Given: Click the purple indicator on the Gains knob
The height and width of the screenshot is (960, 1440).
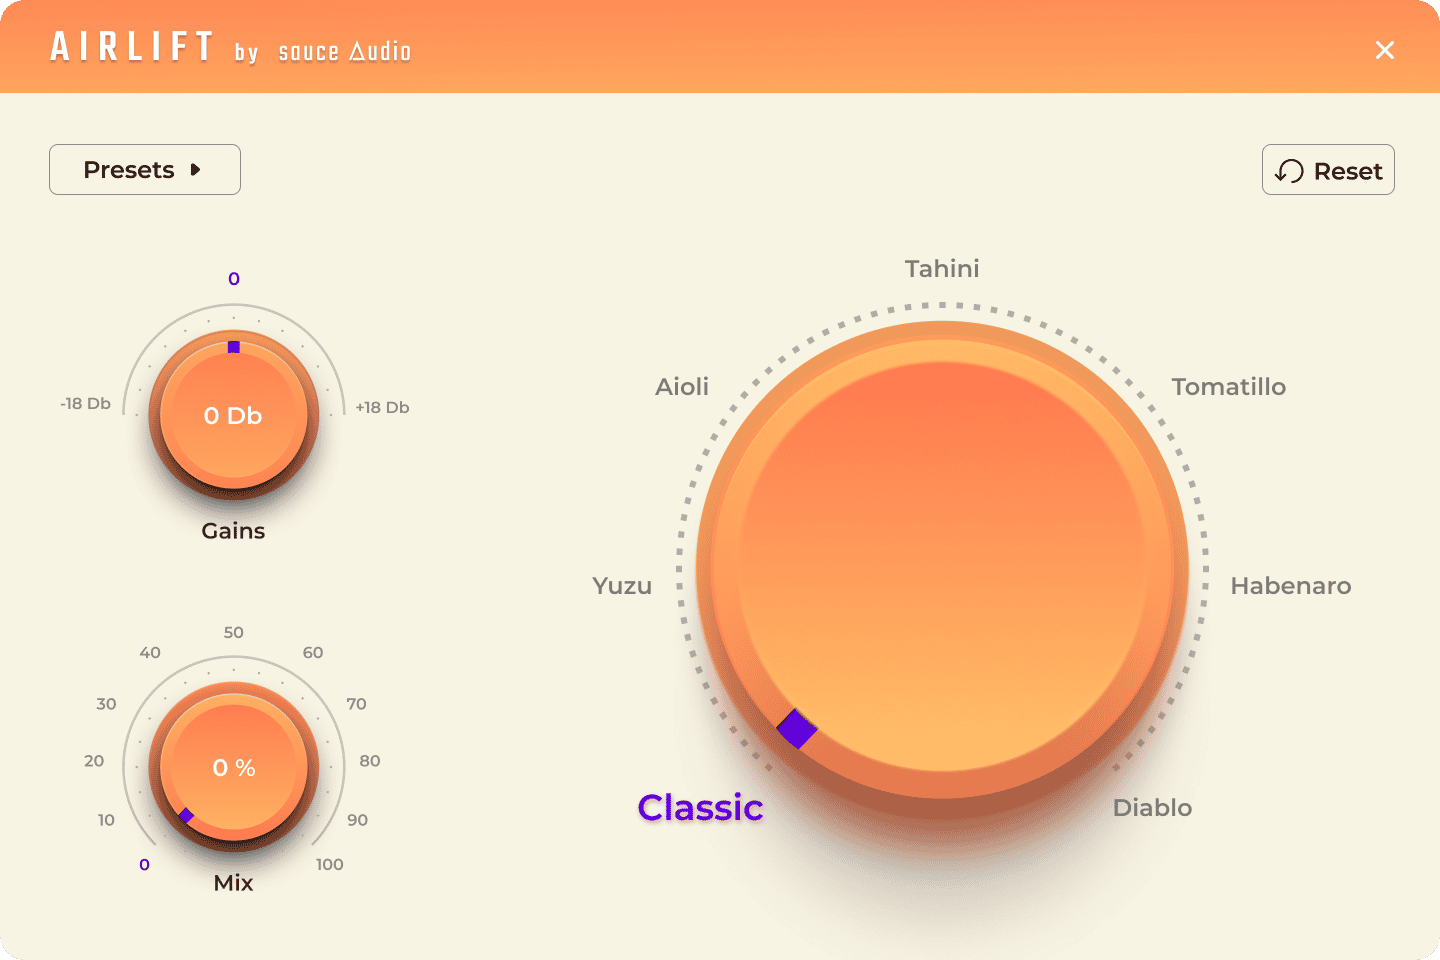Looking at the screenshot, I should (234, 347).
